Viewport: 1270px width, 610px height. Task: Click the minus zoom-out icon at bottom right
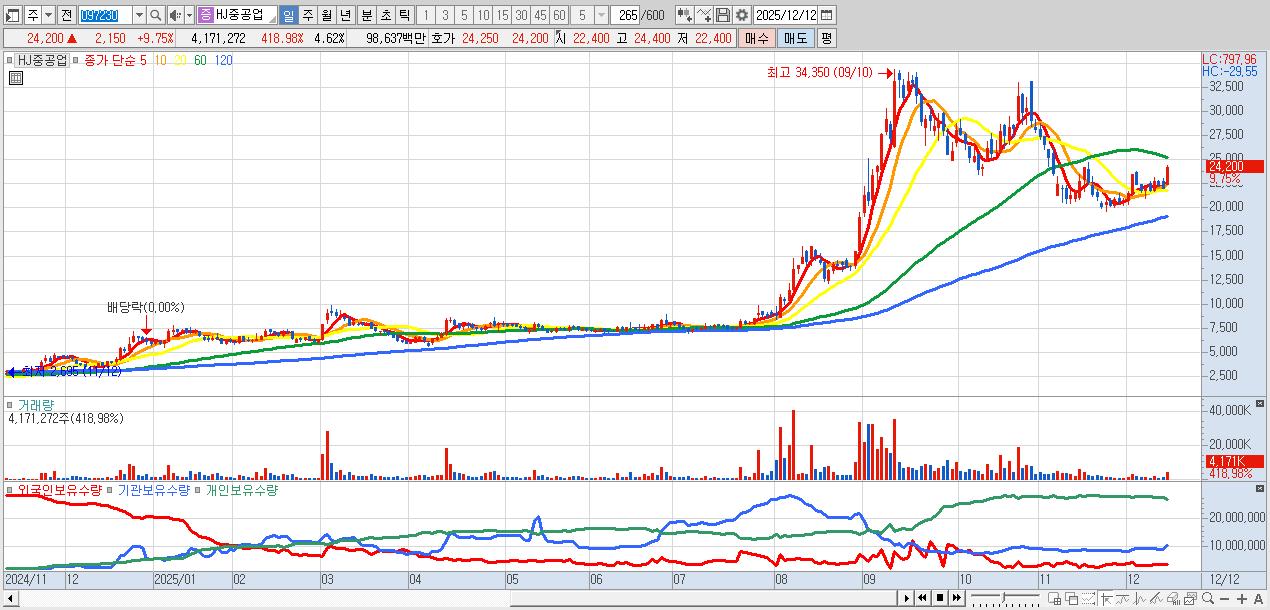coord(1224,598)
